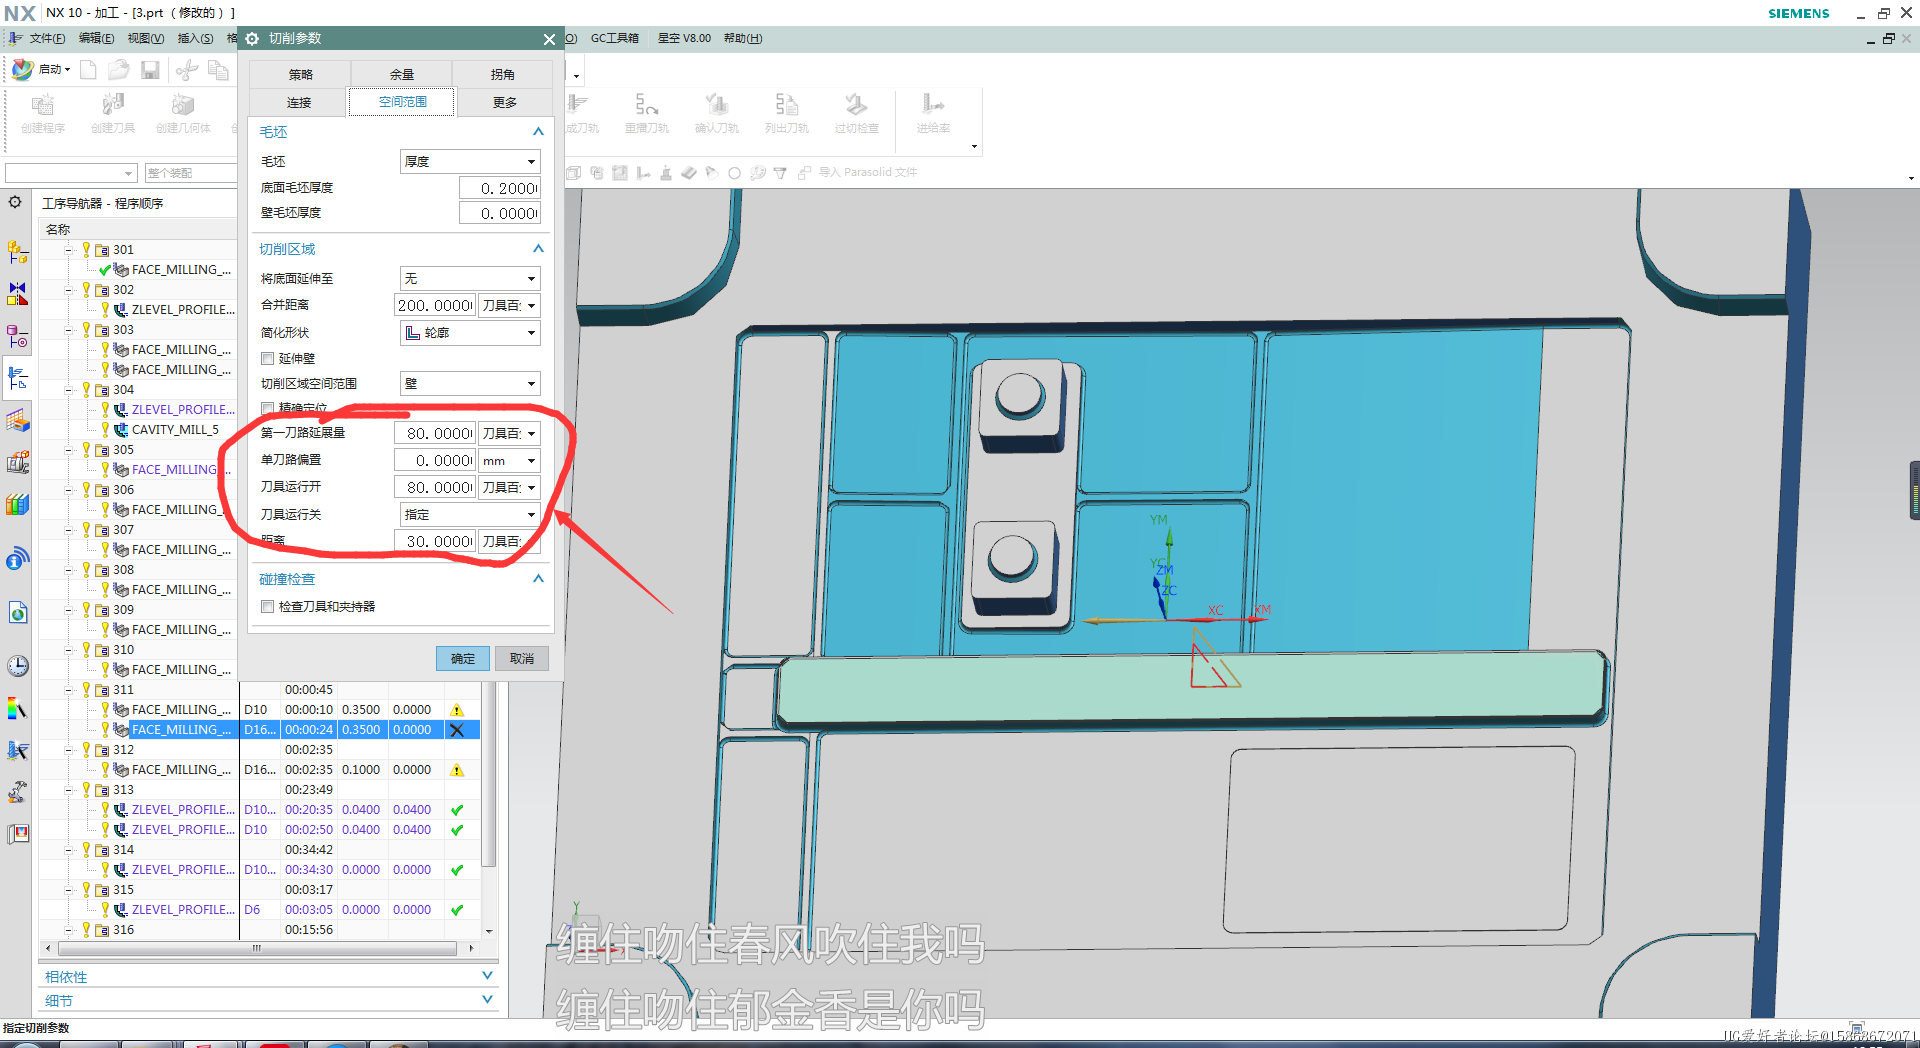Click the 启动 start button

click(x=42, y=69)
